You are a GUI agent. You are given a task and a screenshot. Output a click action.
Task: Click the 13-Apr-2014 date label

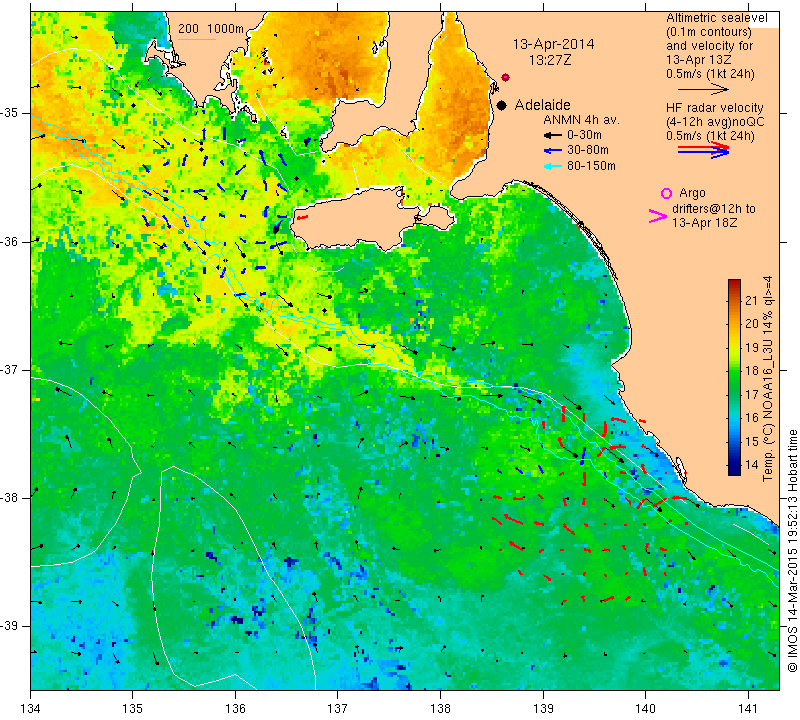pos(553,44)
